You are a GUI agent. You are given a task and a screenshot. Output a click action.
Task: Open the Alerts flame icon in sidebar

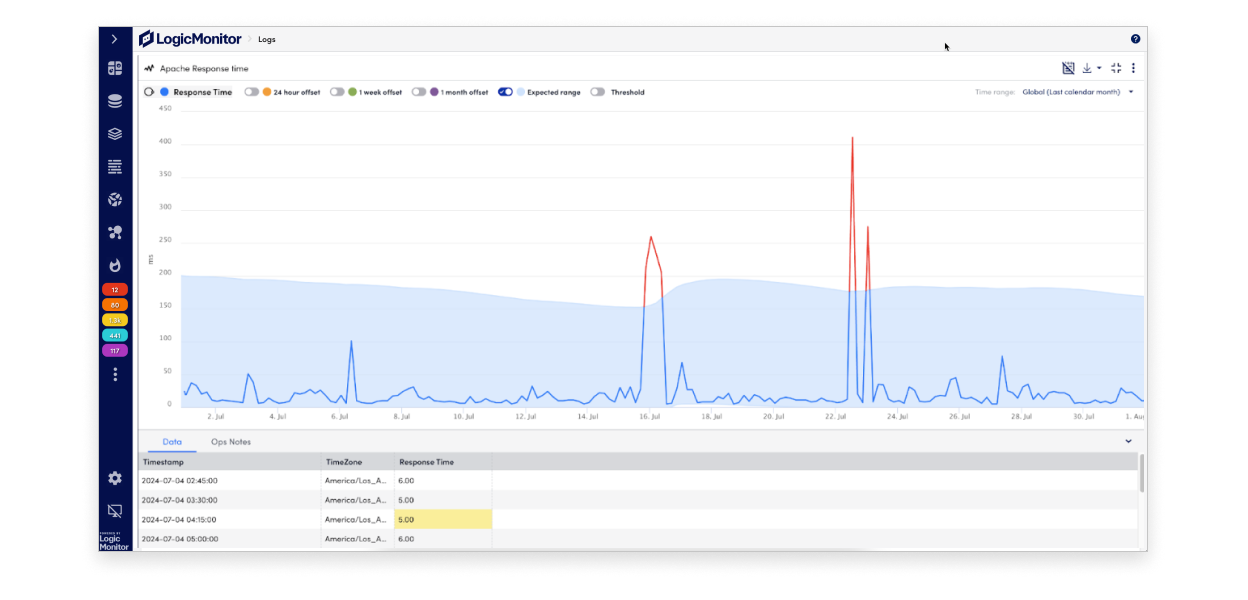click(x=115, y=265)
